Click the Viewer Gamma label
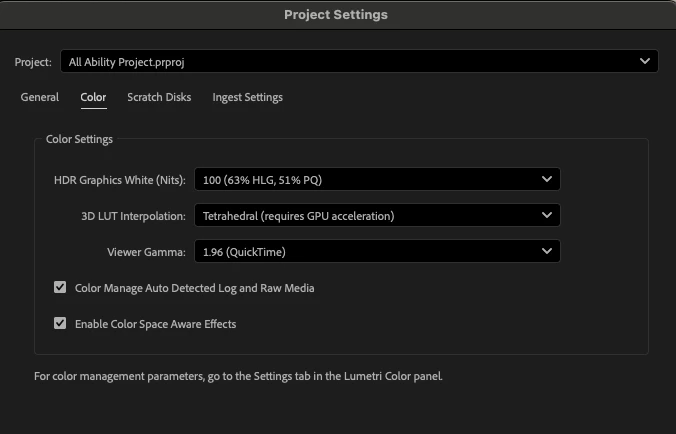The image size is (676, 434). [x=146, y=251]
